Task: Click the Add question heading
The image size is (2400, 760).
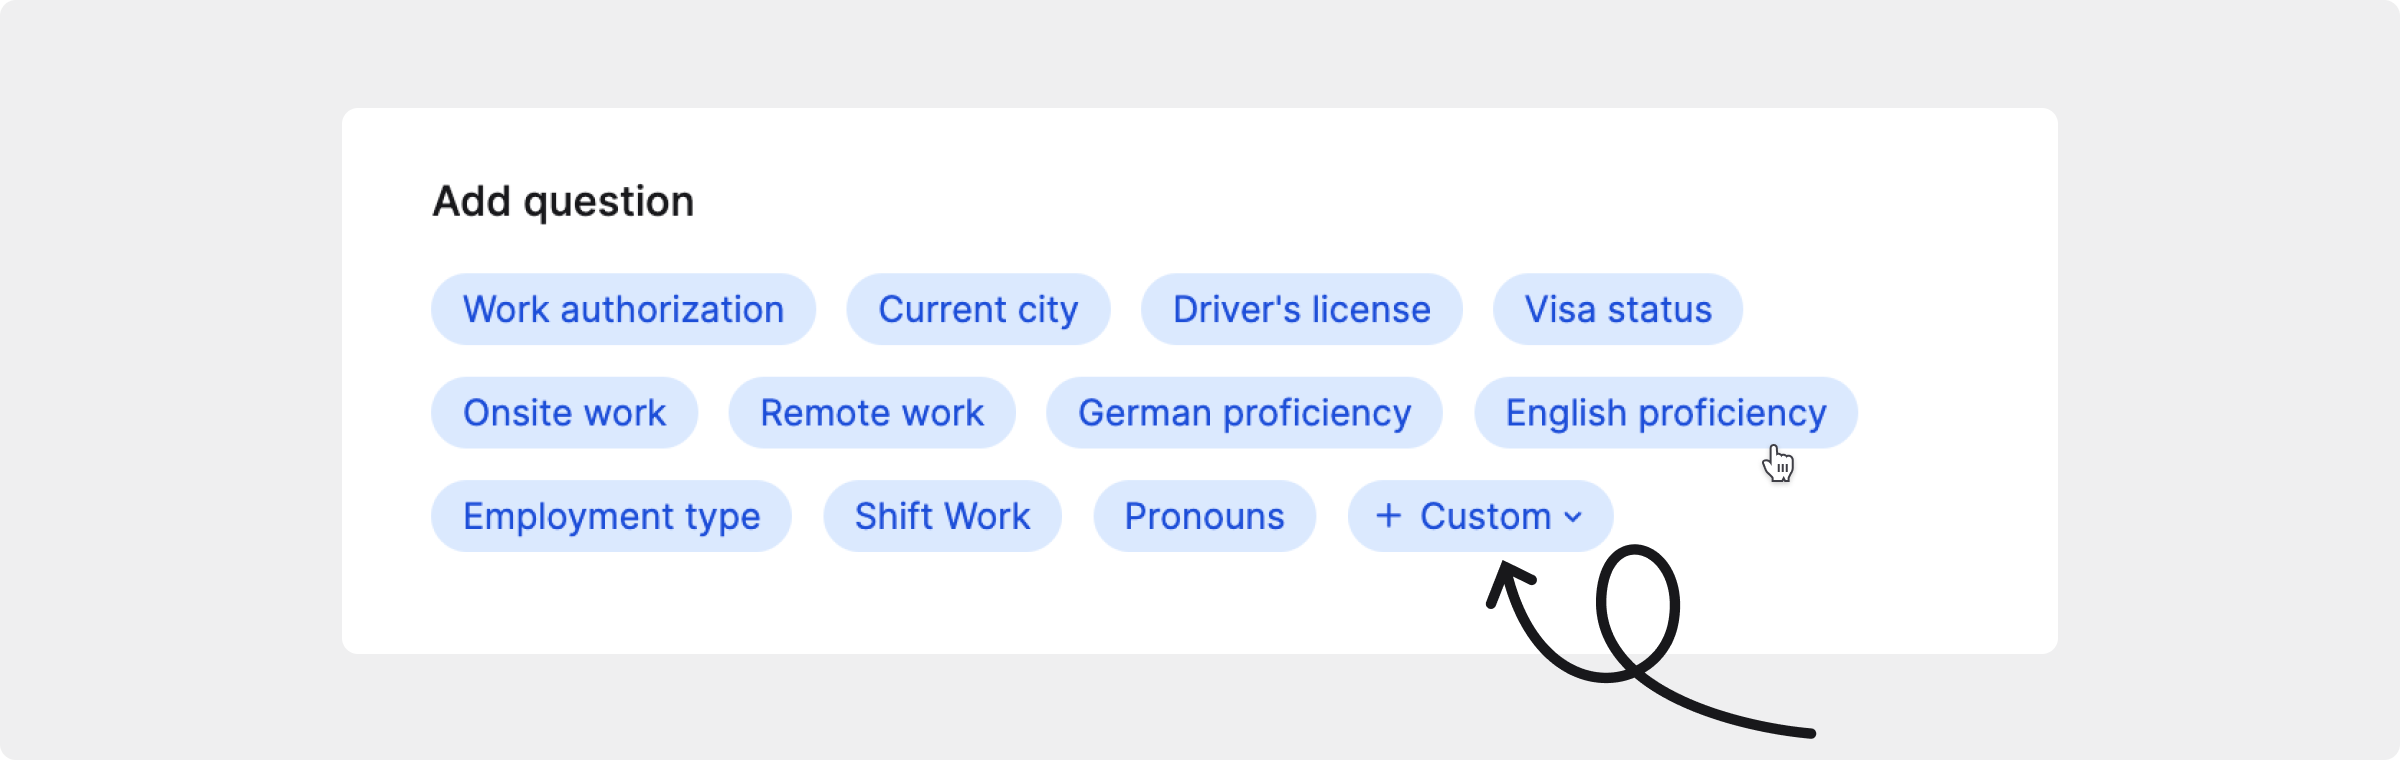Action: click(x=563, y=202)
